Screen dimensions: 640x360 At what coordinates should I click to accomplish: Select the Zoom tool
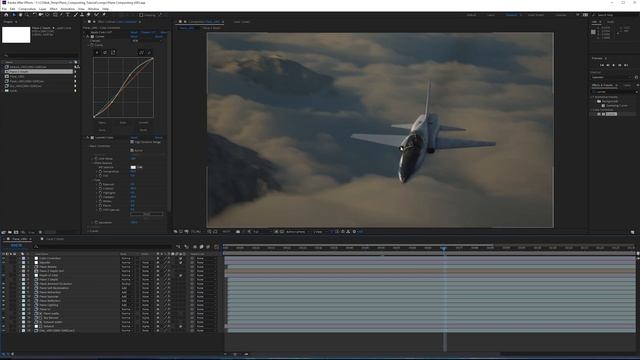[27, 15]
